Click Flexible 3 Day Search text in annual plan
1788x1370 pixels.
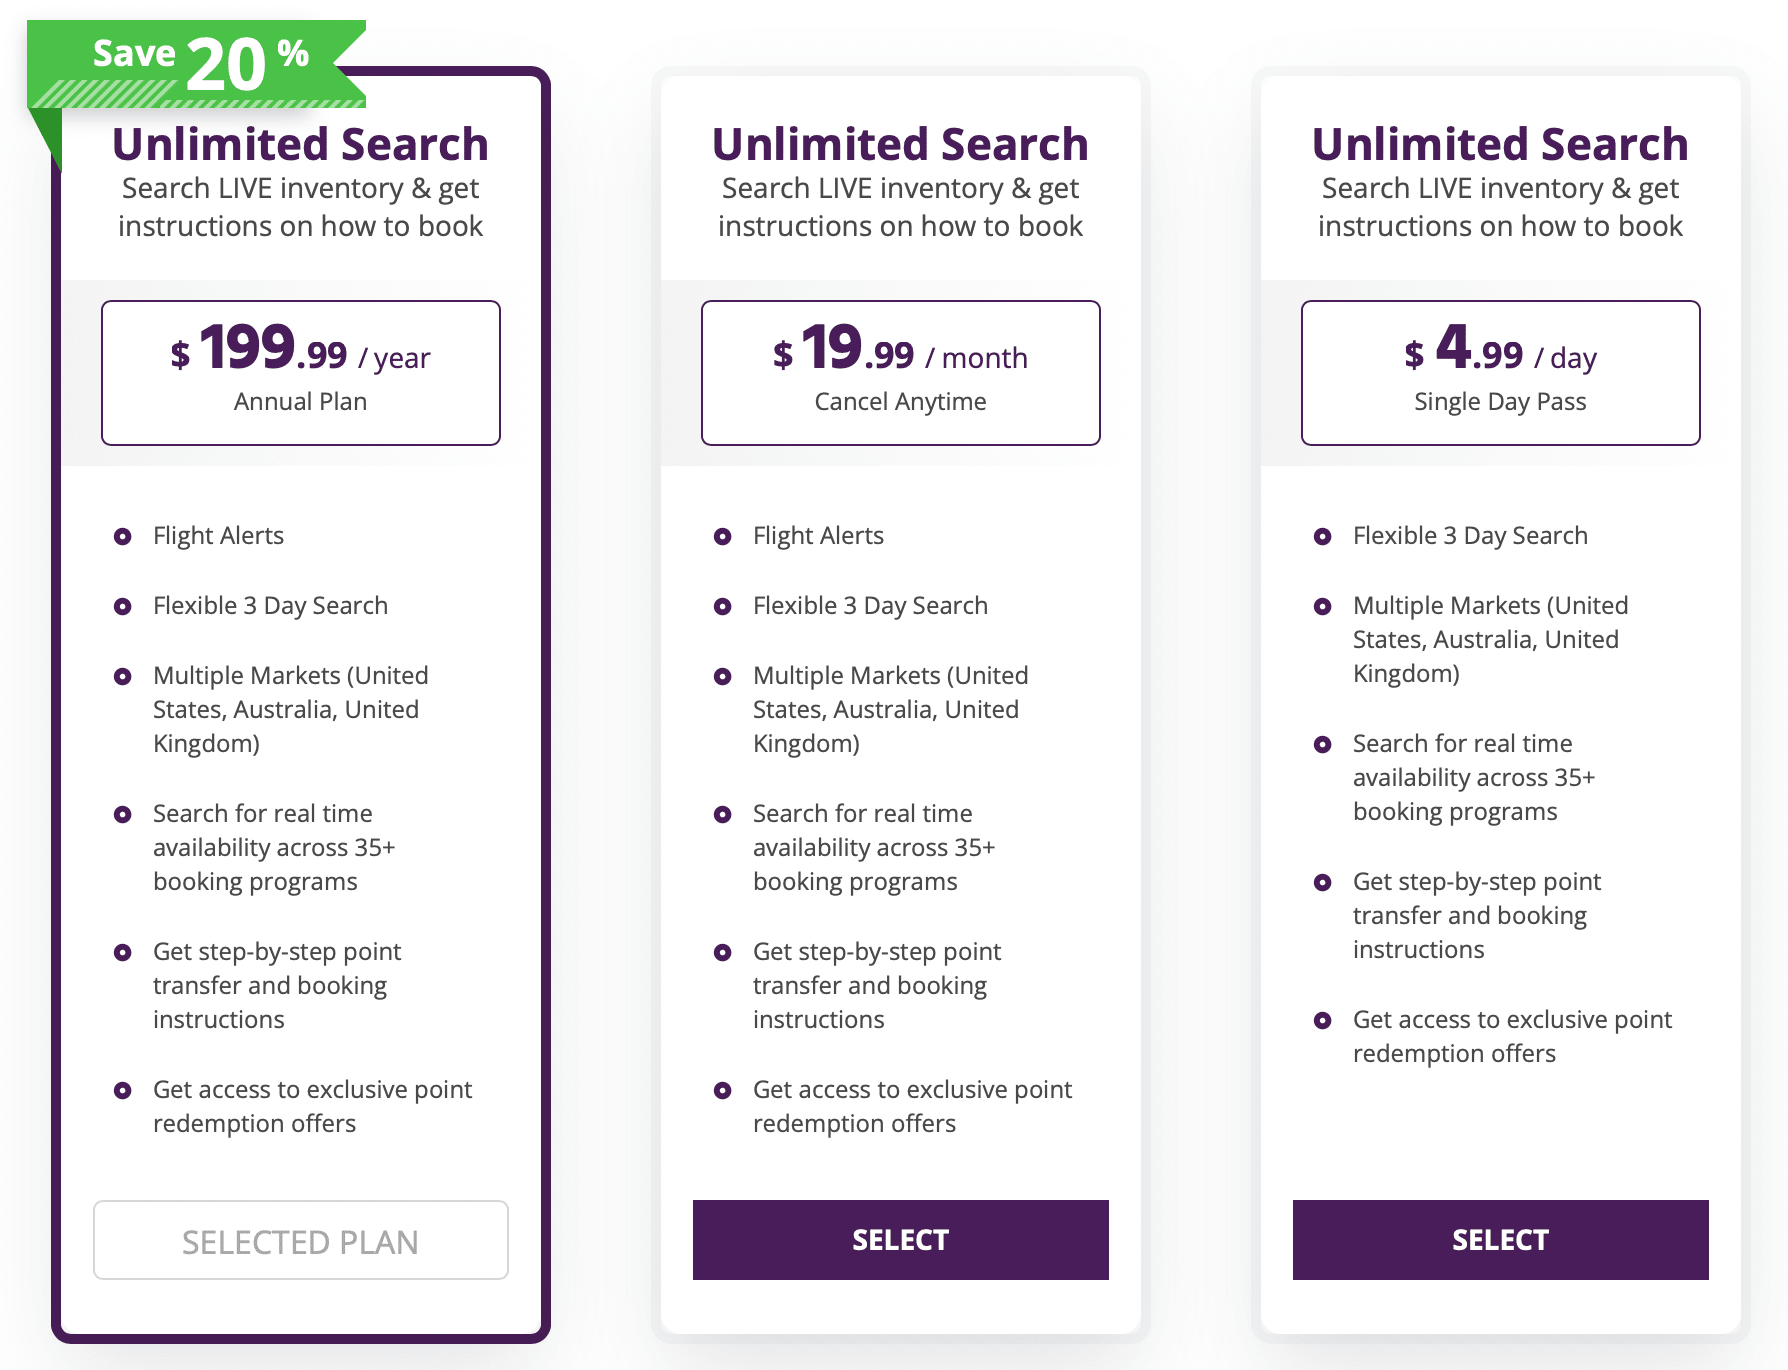(270, 606)
